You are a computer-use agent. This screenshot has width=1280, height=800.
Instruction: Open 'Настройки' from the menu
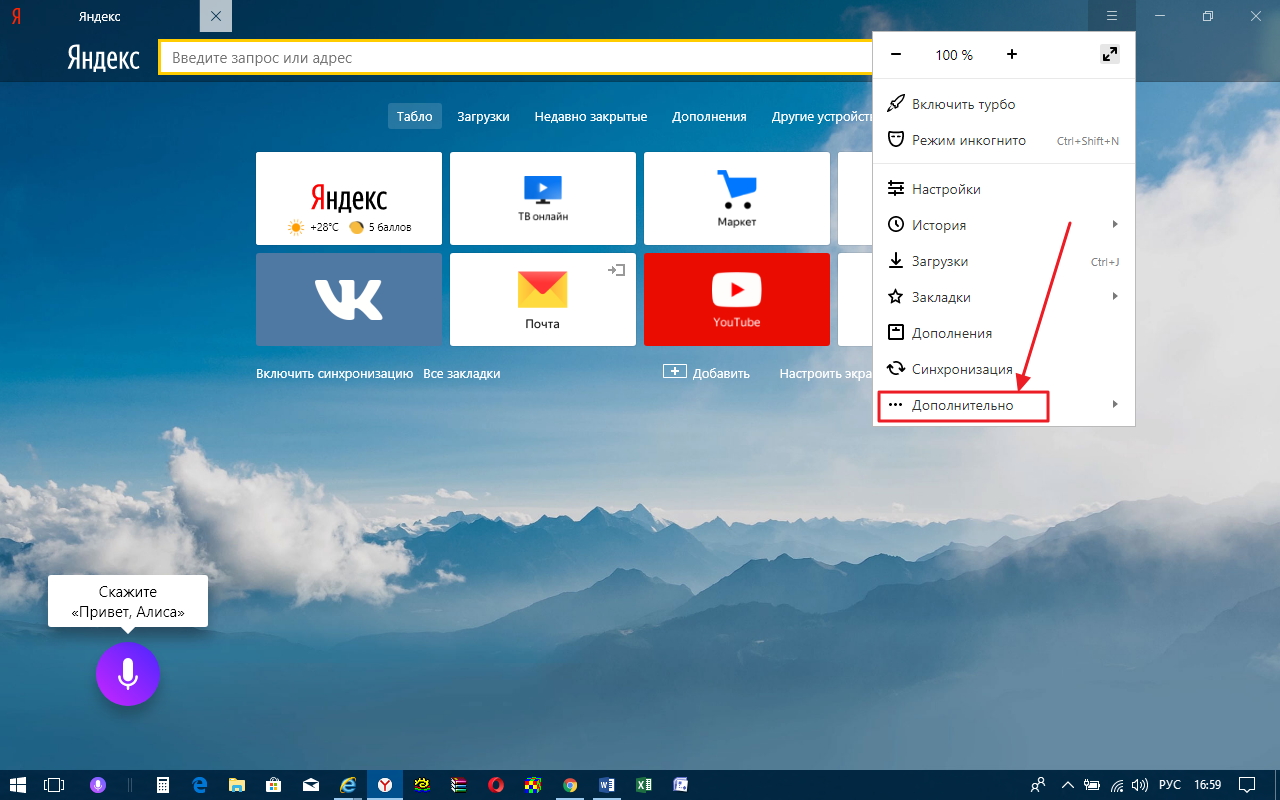[1004, 189]
